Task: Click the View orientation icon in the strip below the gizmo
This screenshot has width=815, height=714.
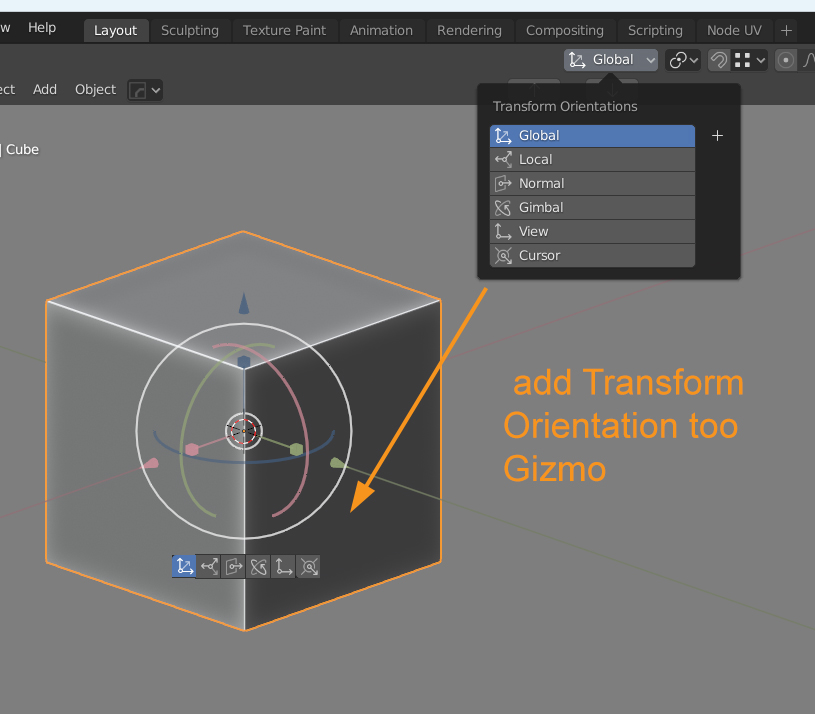Action: point(284,566)
